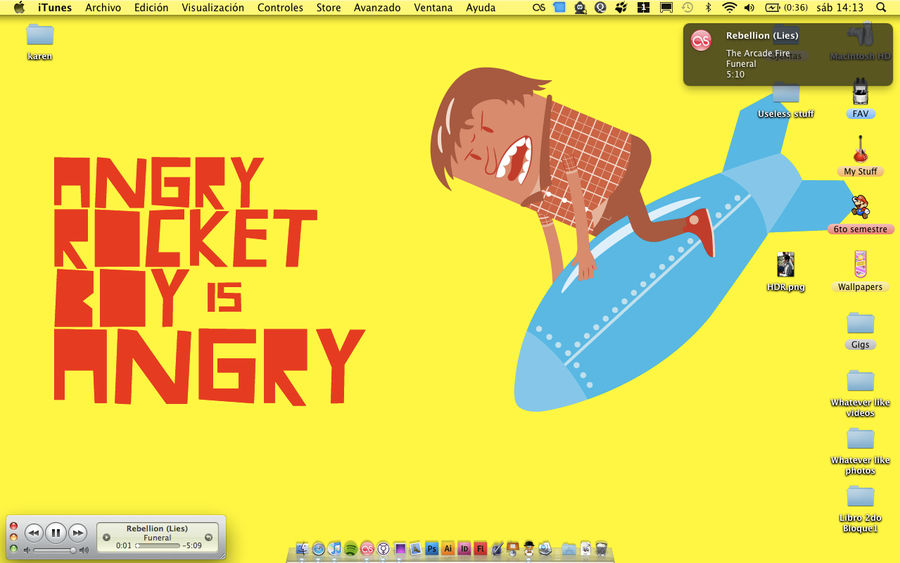Open the Ayuda menu
Screen dimensions: 900x563
click(480, 7)
